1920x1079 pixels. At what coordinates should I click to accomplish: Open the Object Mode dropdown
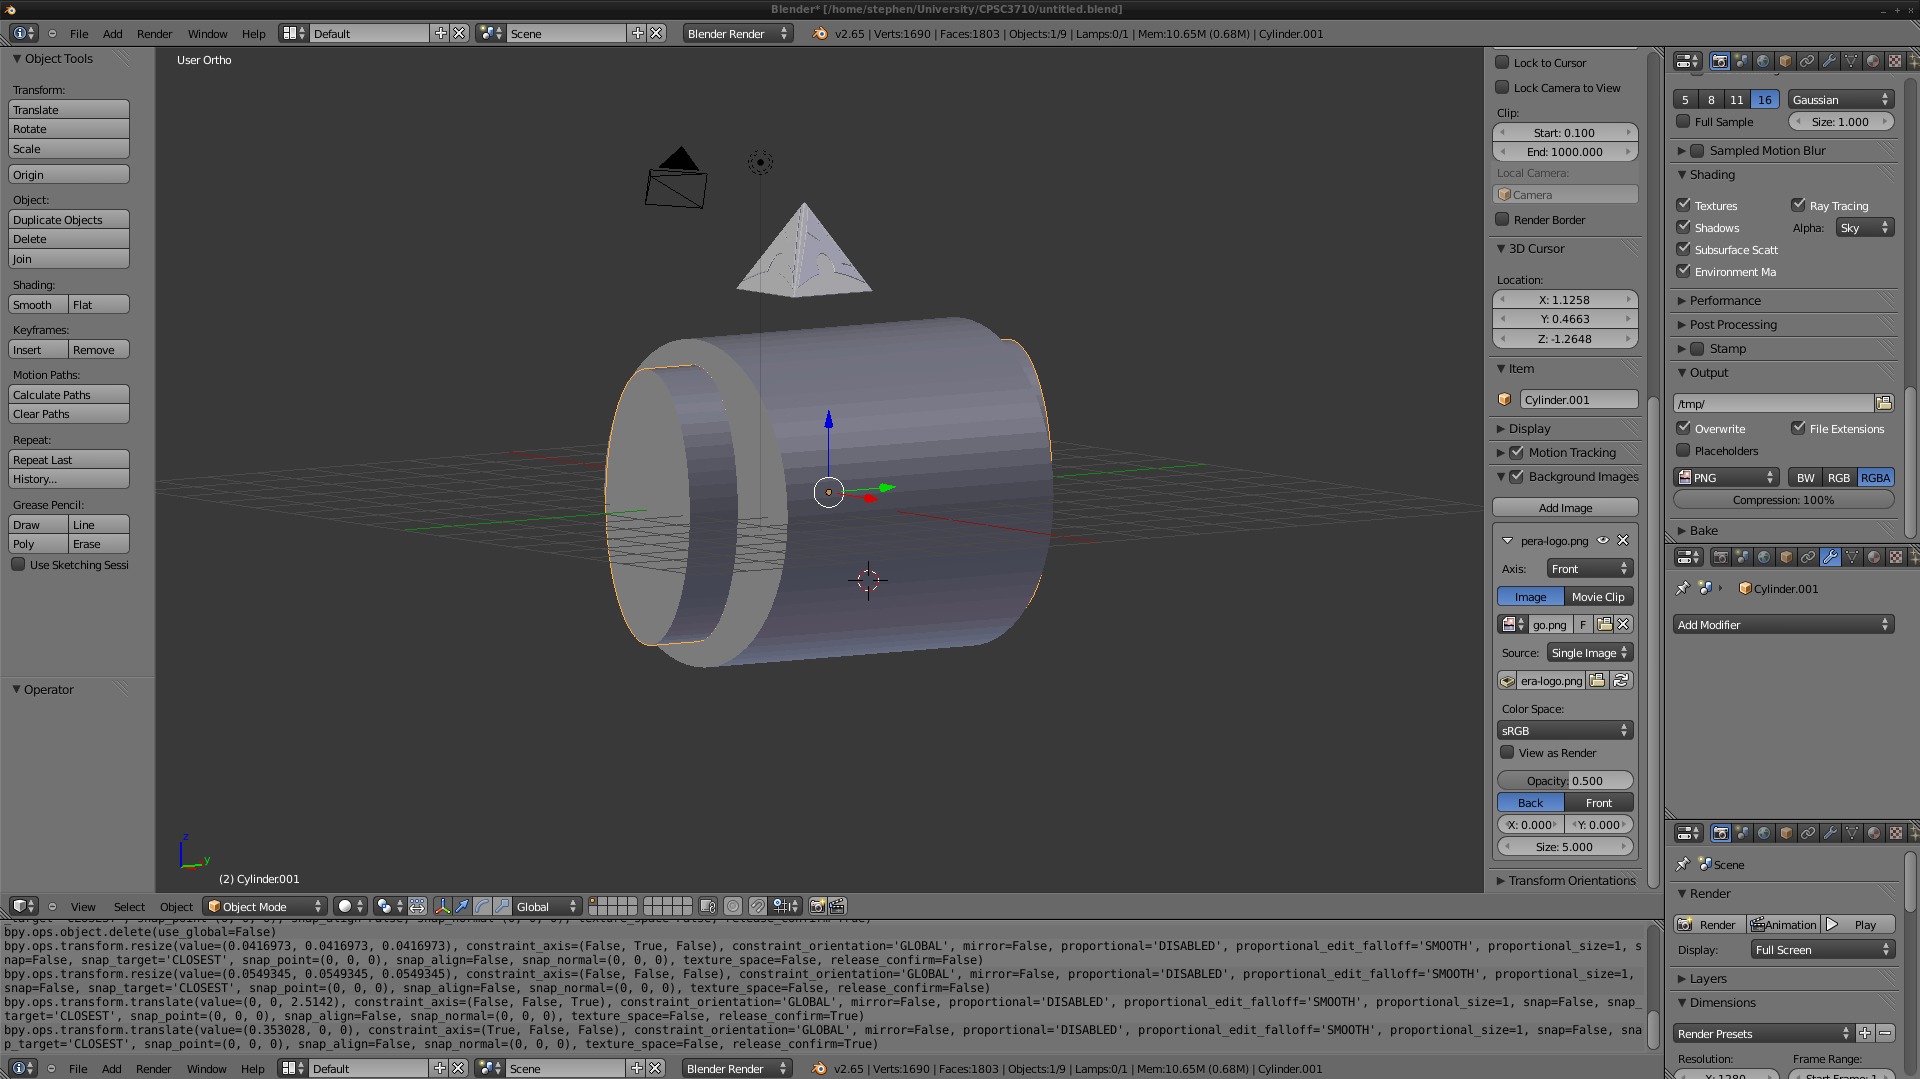pos(265,906)
